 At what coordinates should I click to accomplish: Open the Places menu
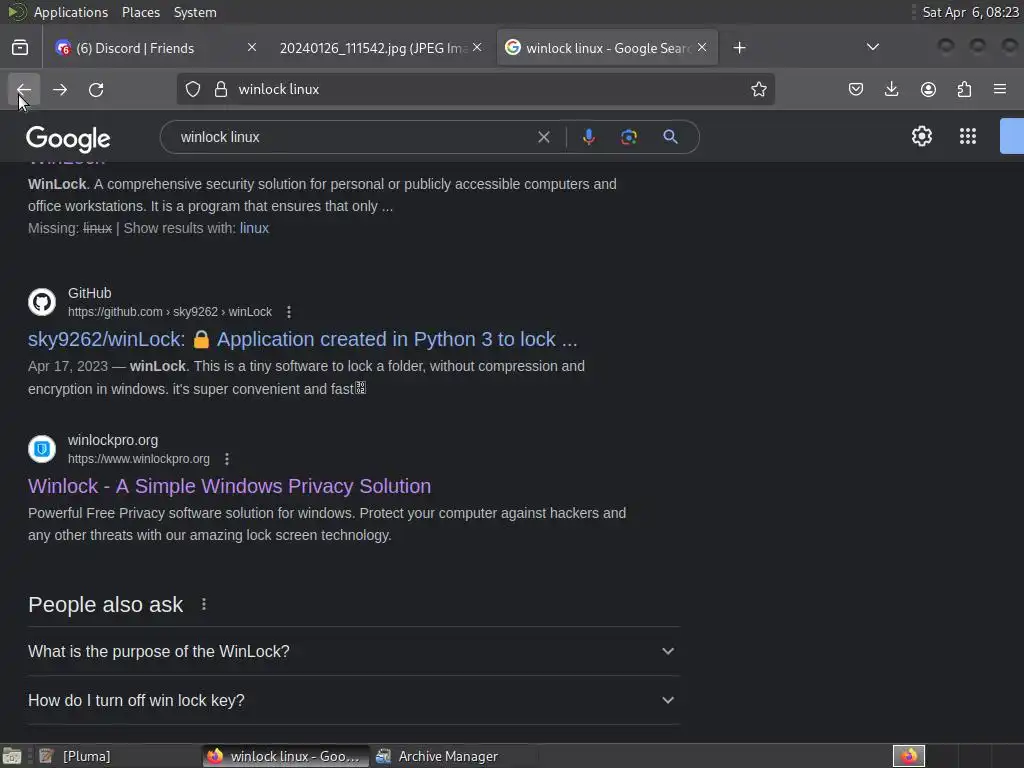(141, 12)
